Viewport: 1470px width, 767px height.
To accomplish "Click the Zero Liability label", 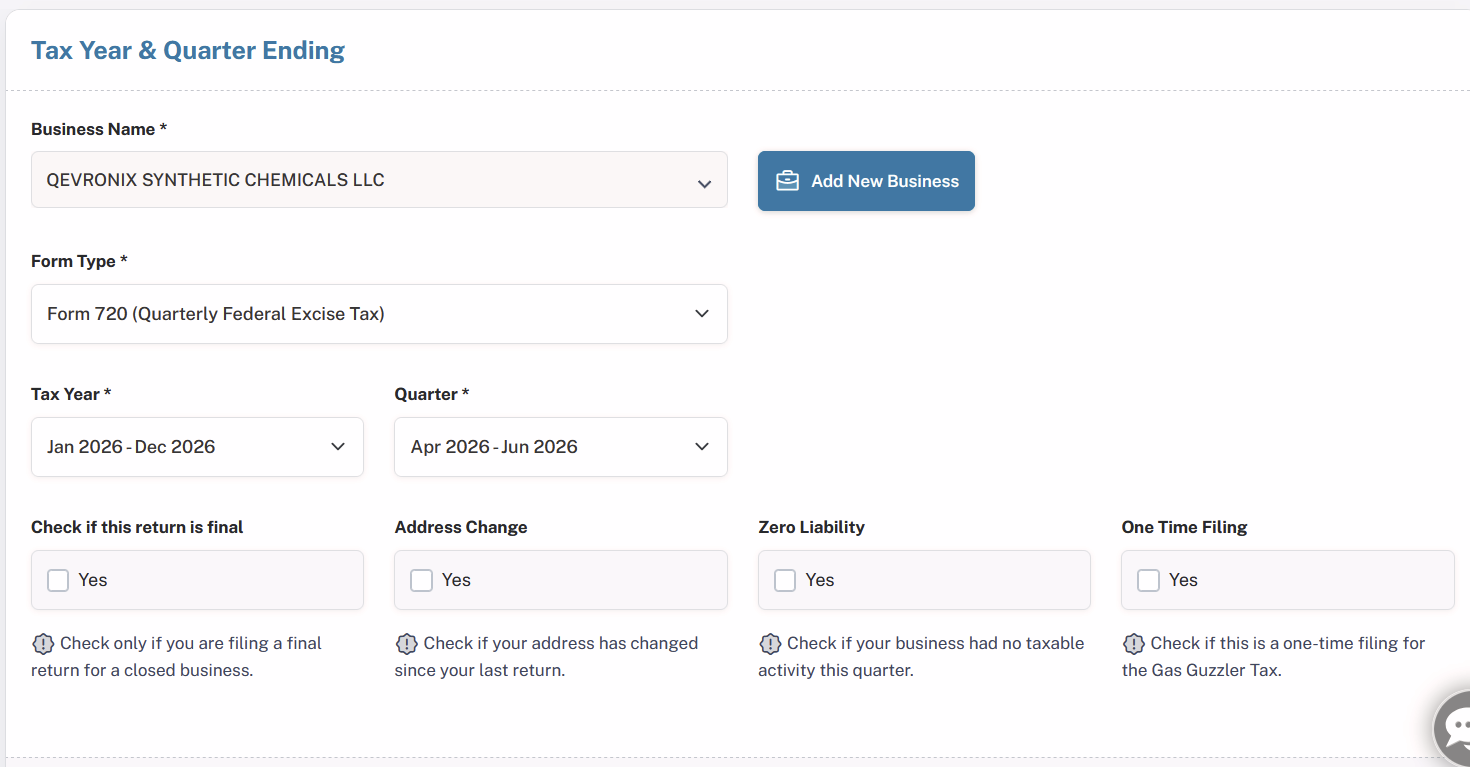I will click(x=811, y=527).
